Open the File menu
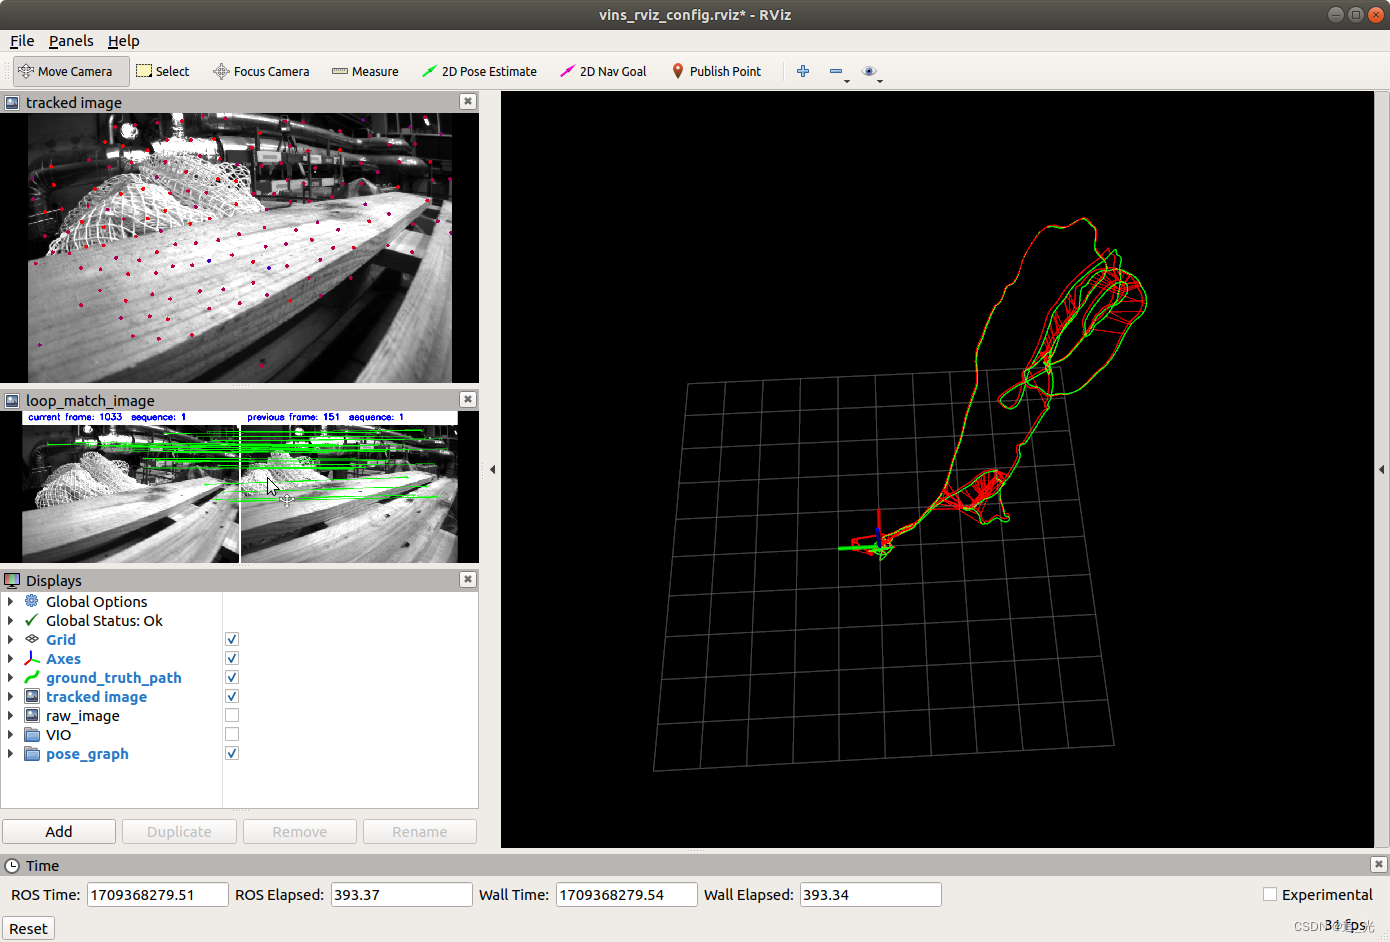The width and height of the screenshot is (1390, 942). coord(22,41)
